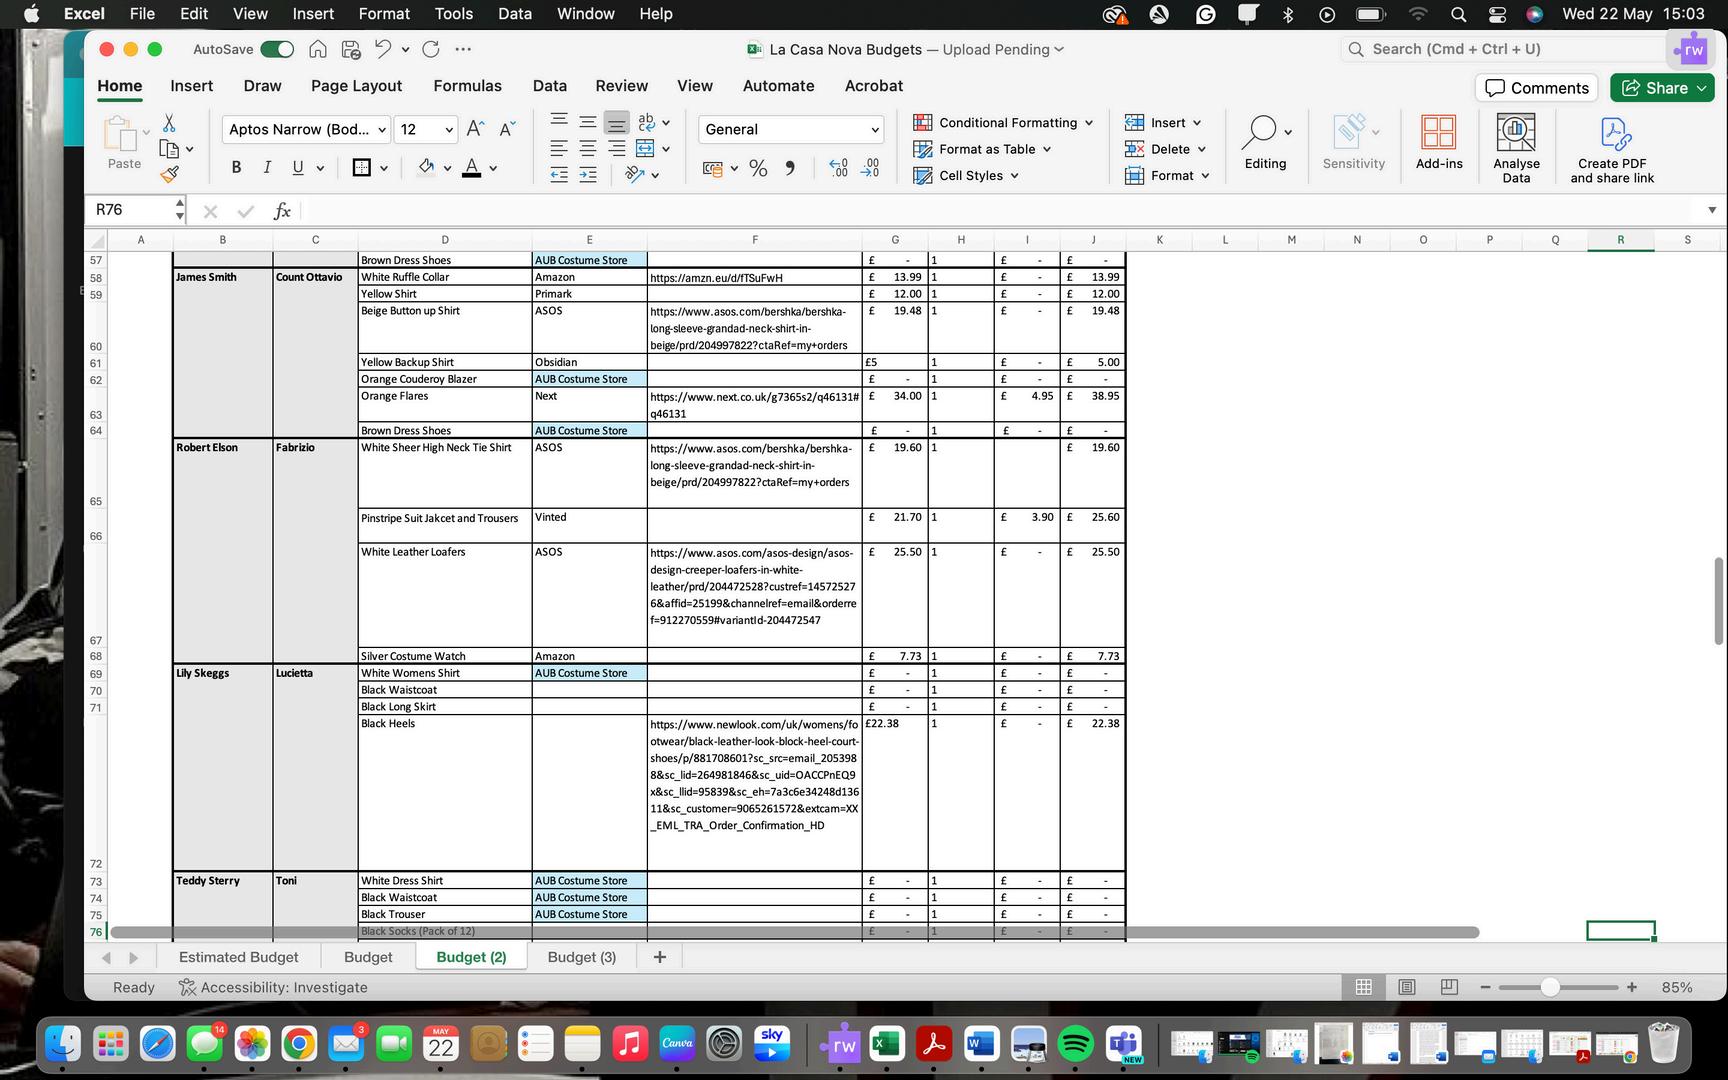This screenshot has width=1728, height=1080.
Task: Decrease font size with smaller A icon
Action: [x=507, y=129]
